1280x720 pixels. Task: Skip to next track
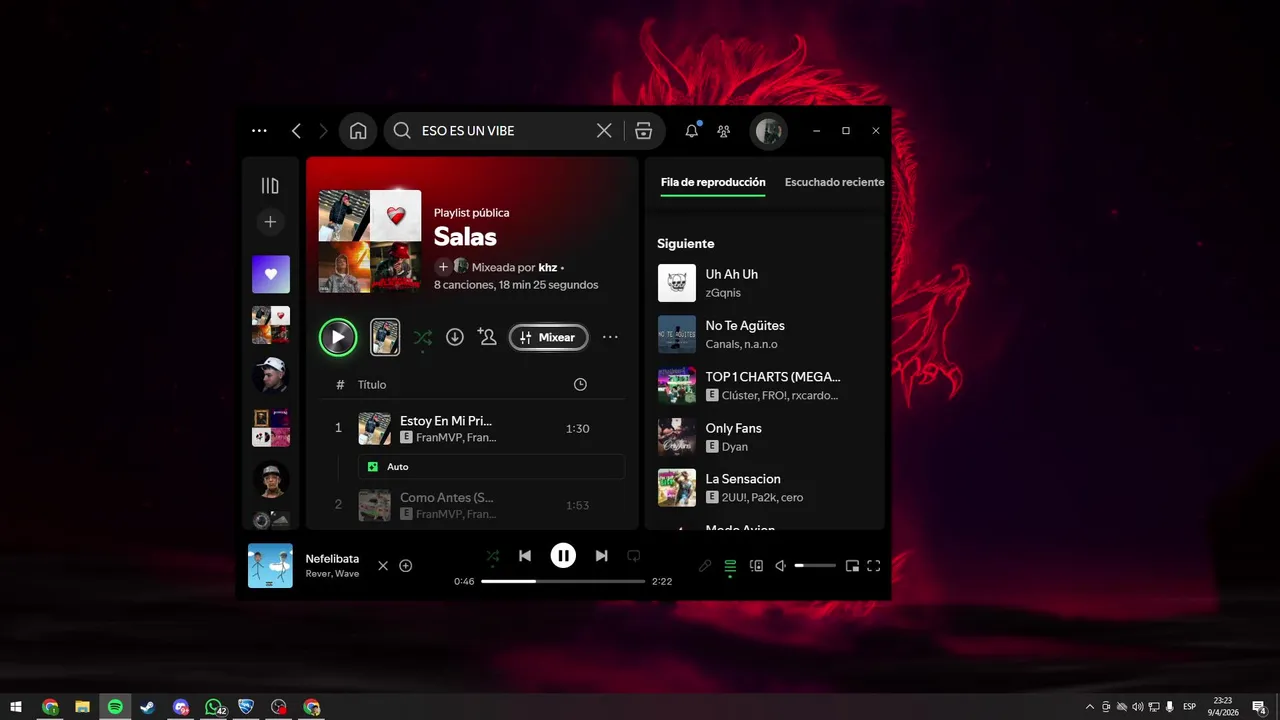601,556
